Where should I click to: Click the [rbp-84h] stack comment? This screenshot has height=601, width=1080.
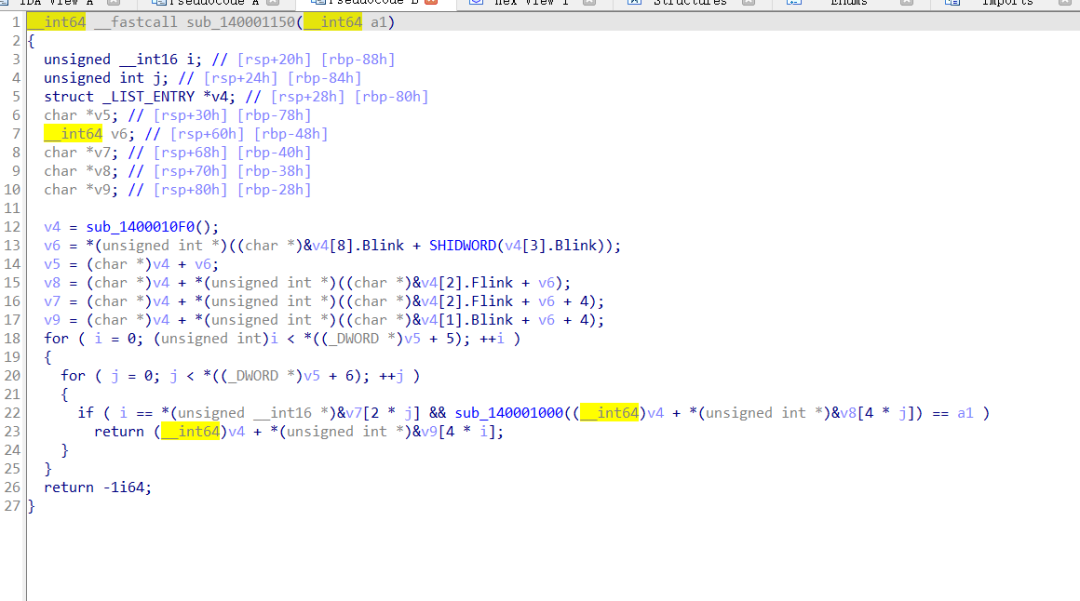(324, 78)
